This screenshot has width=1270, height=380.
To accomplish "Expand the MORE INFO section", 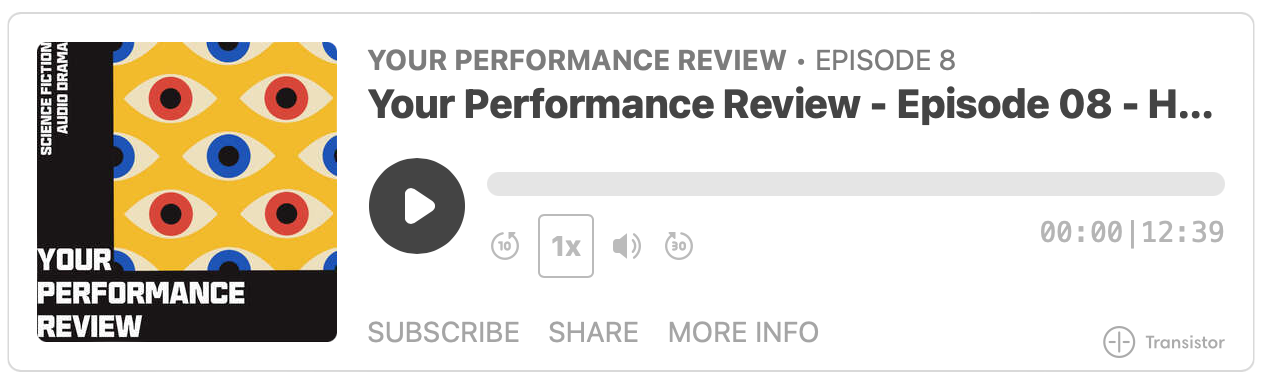I will tap(744, 332).
